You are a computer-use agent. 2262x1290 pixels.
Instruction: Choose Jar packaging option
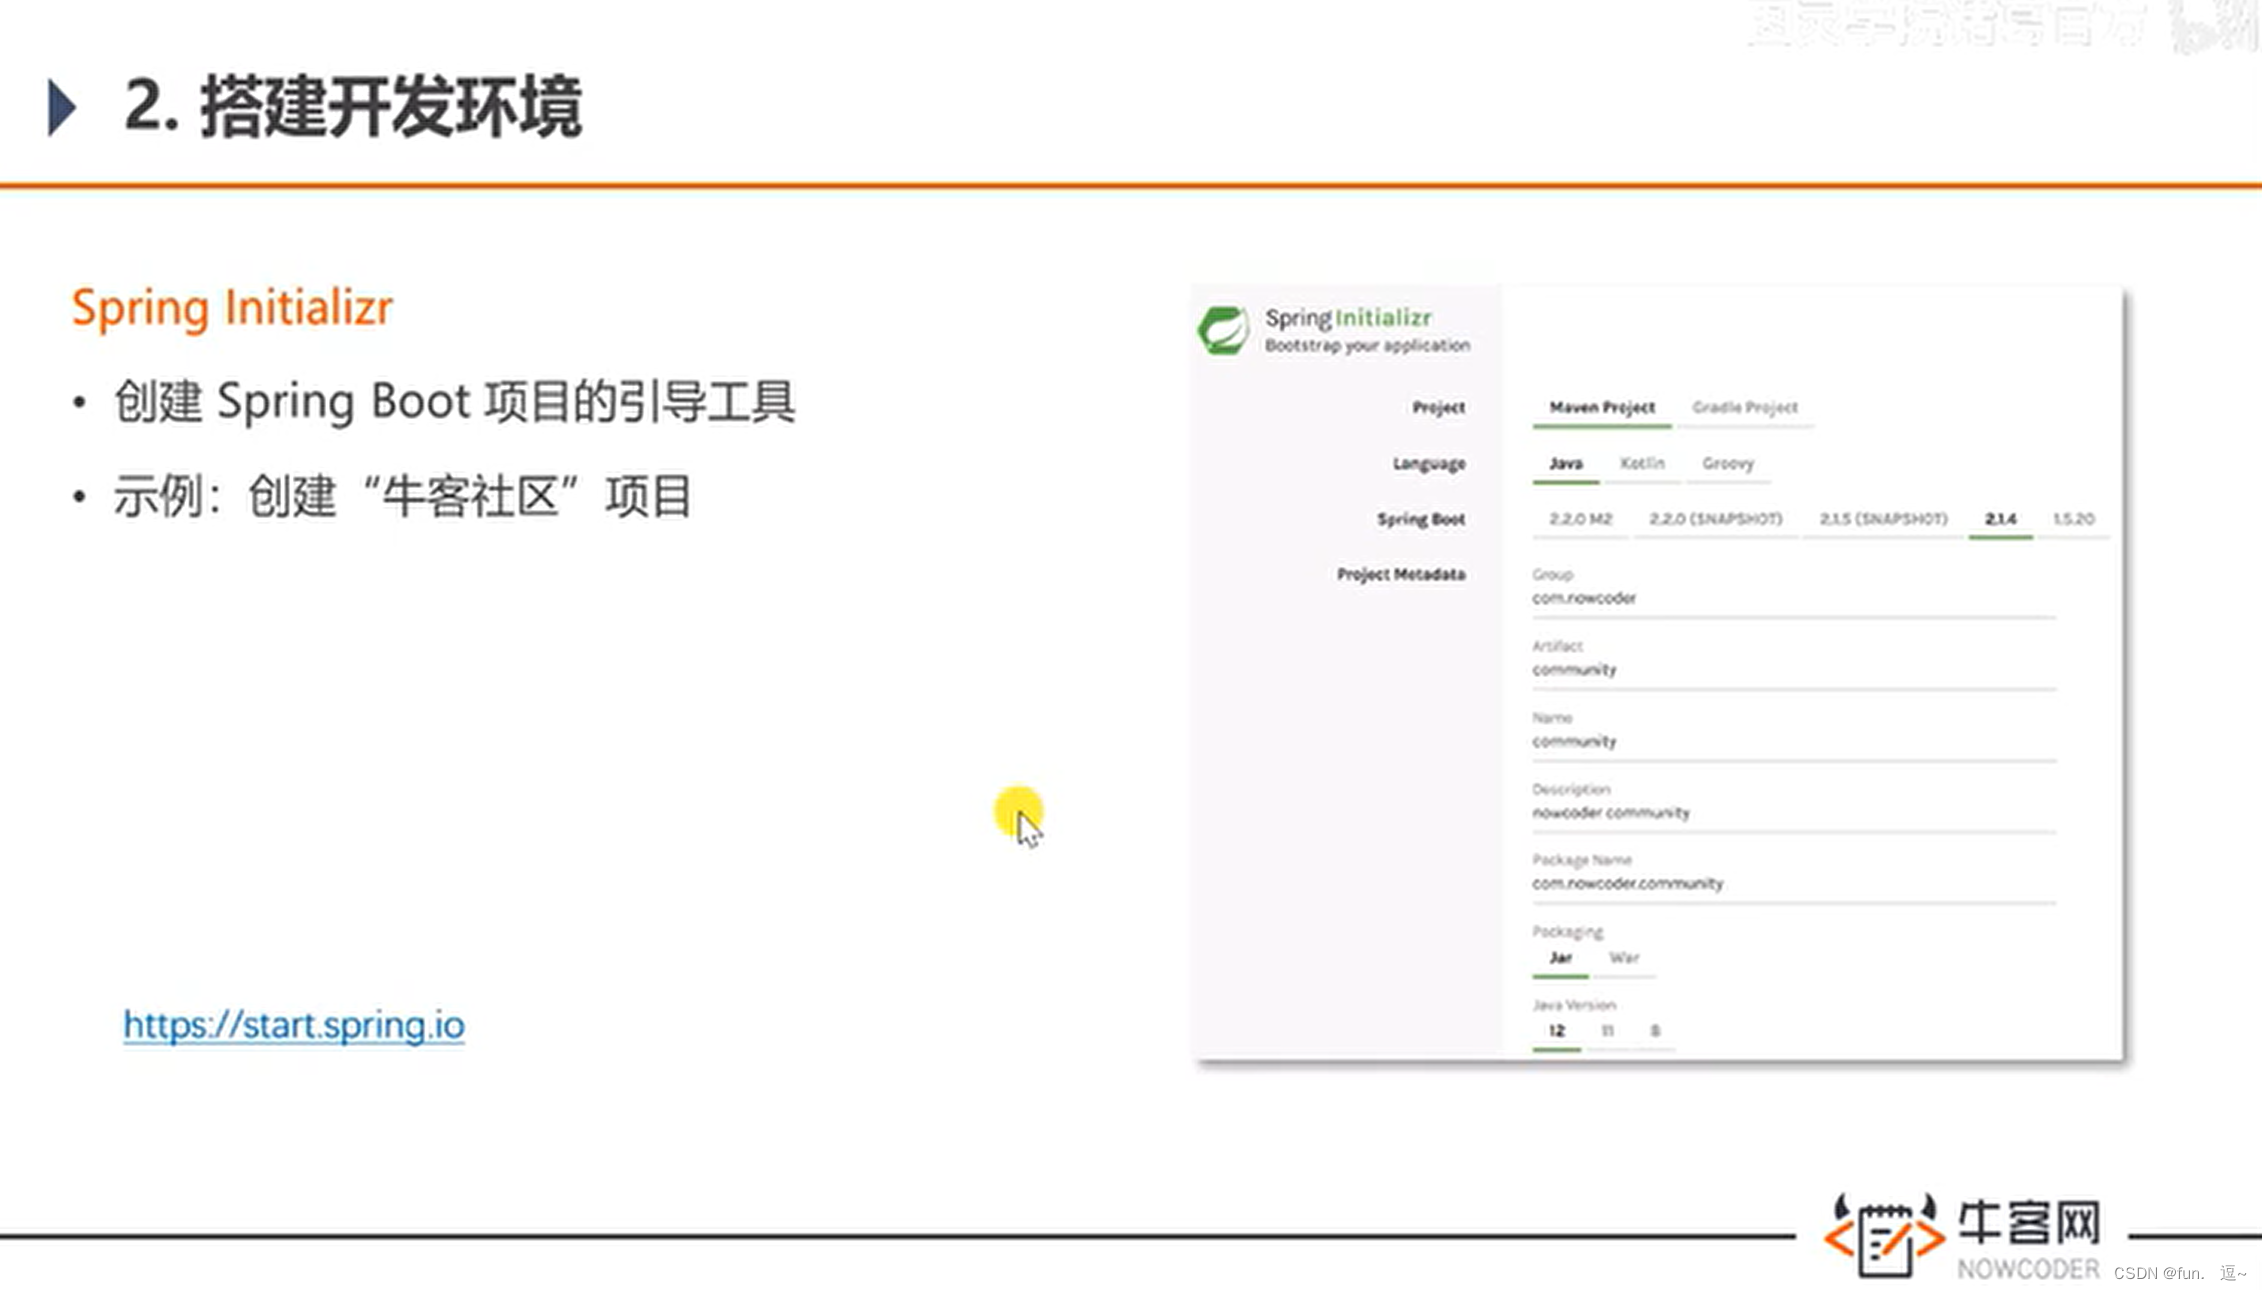[1559, 957]
